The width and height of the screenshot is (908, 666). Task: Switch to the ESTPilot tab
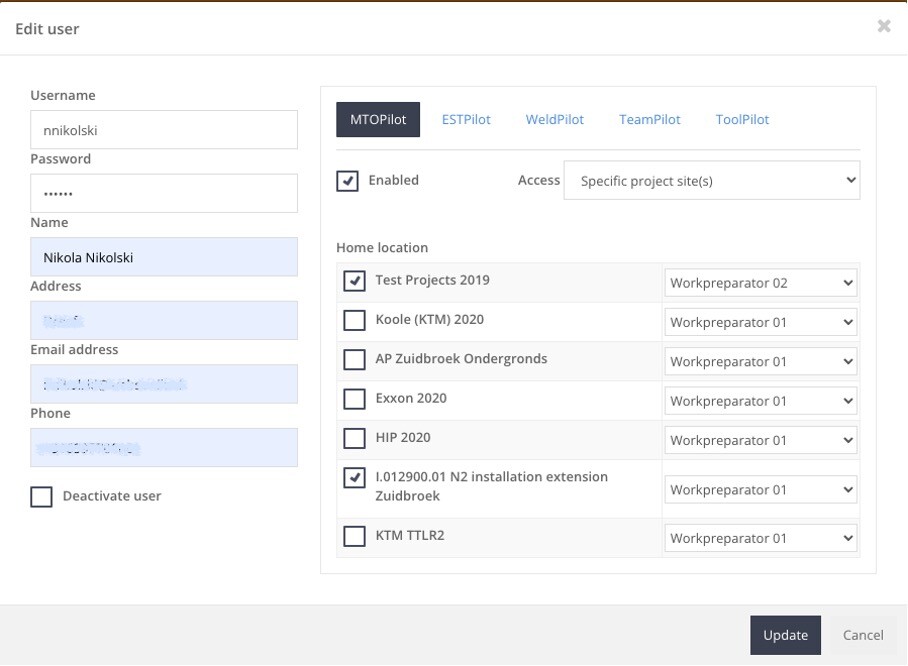(466, 119)
